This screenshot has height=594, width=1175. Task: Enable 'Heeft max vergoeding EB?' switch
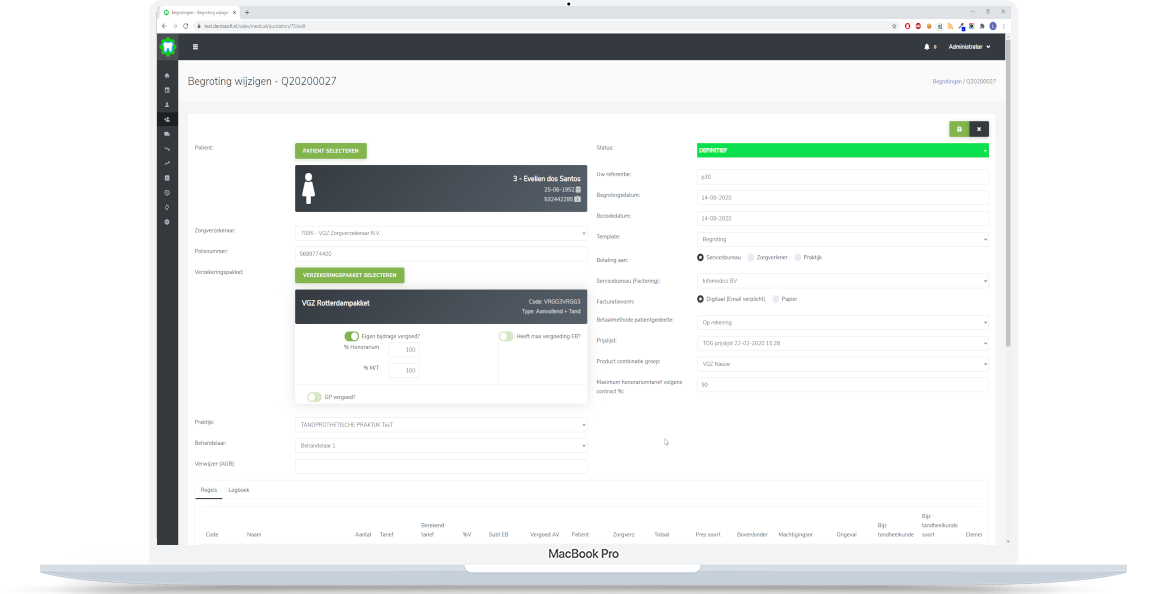[506, 337]
